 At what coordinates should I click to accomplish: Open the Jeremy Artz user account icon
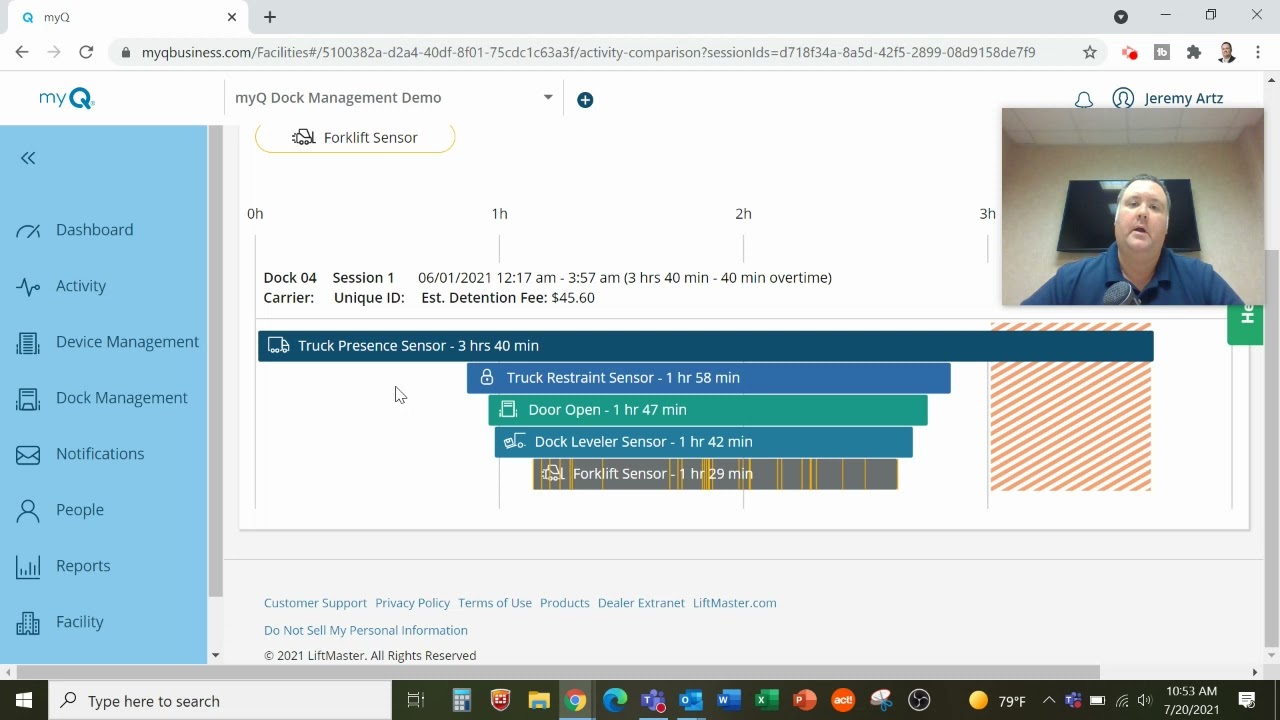point(1123,98)
